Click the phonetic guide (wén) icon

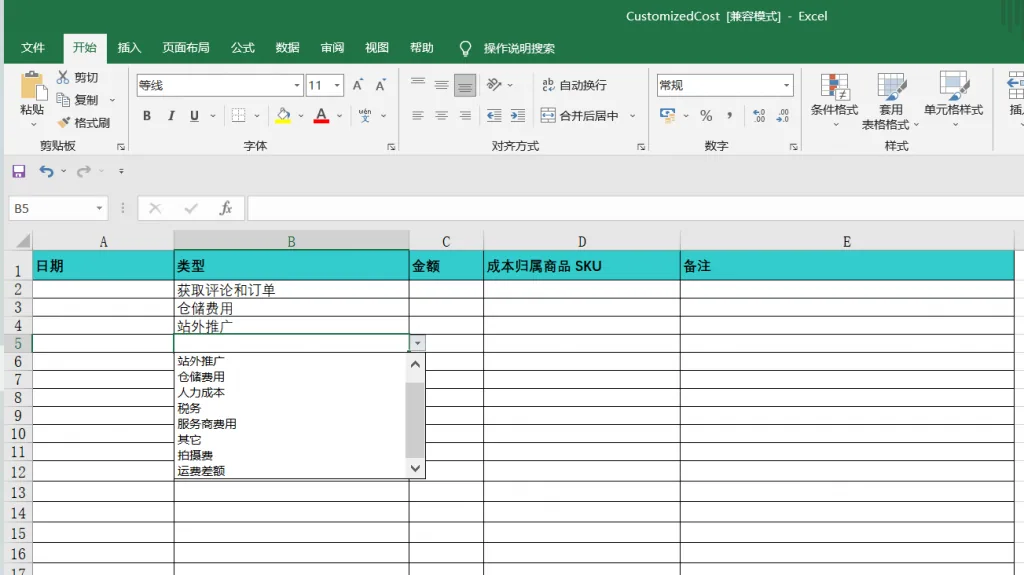tap(365, 116)
